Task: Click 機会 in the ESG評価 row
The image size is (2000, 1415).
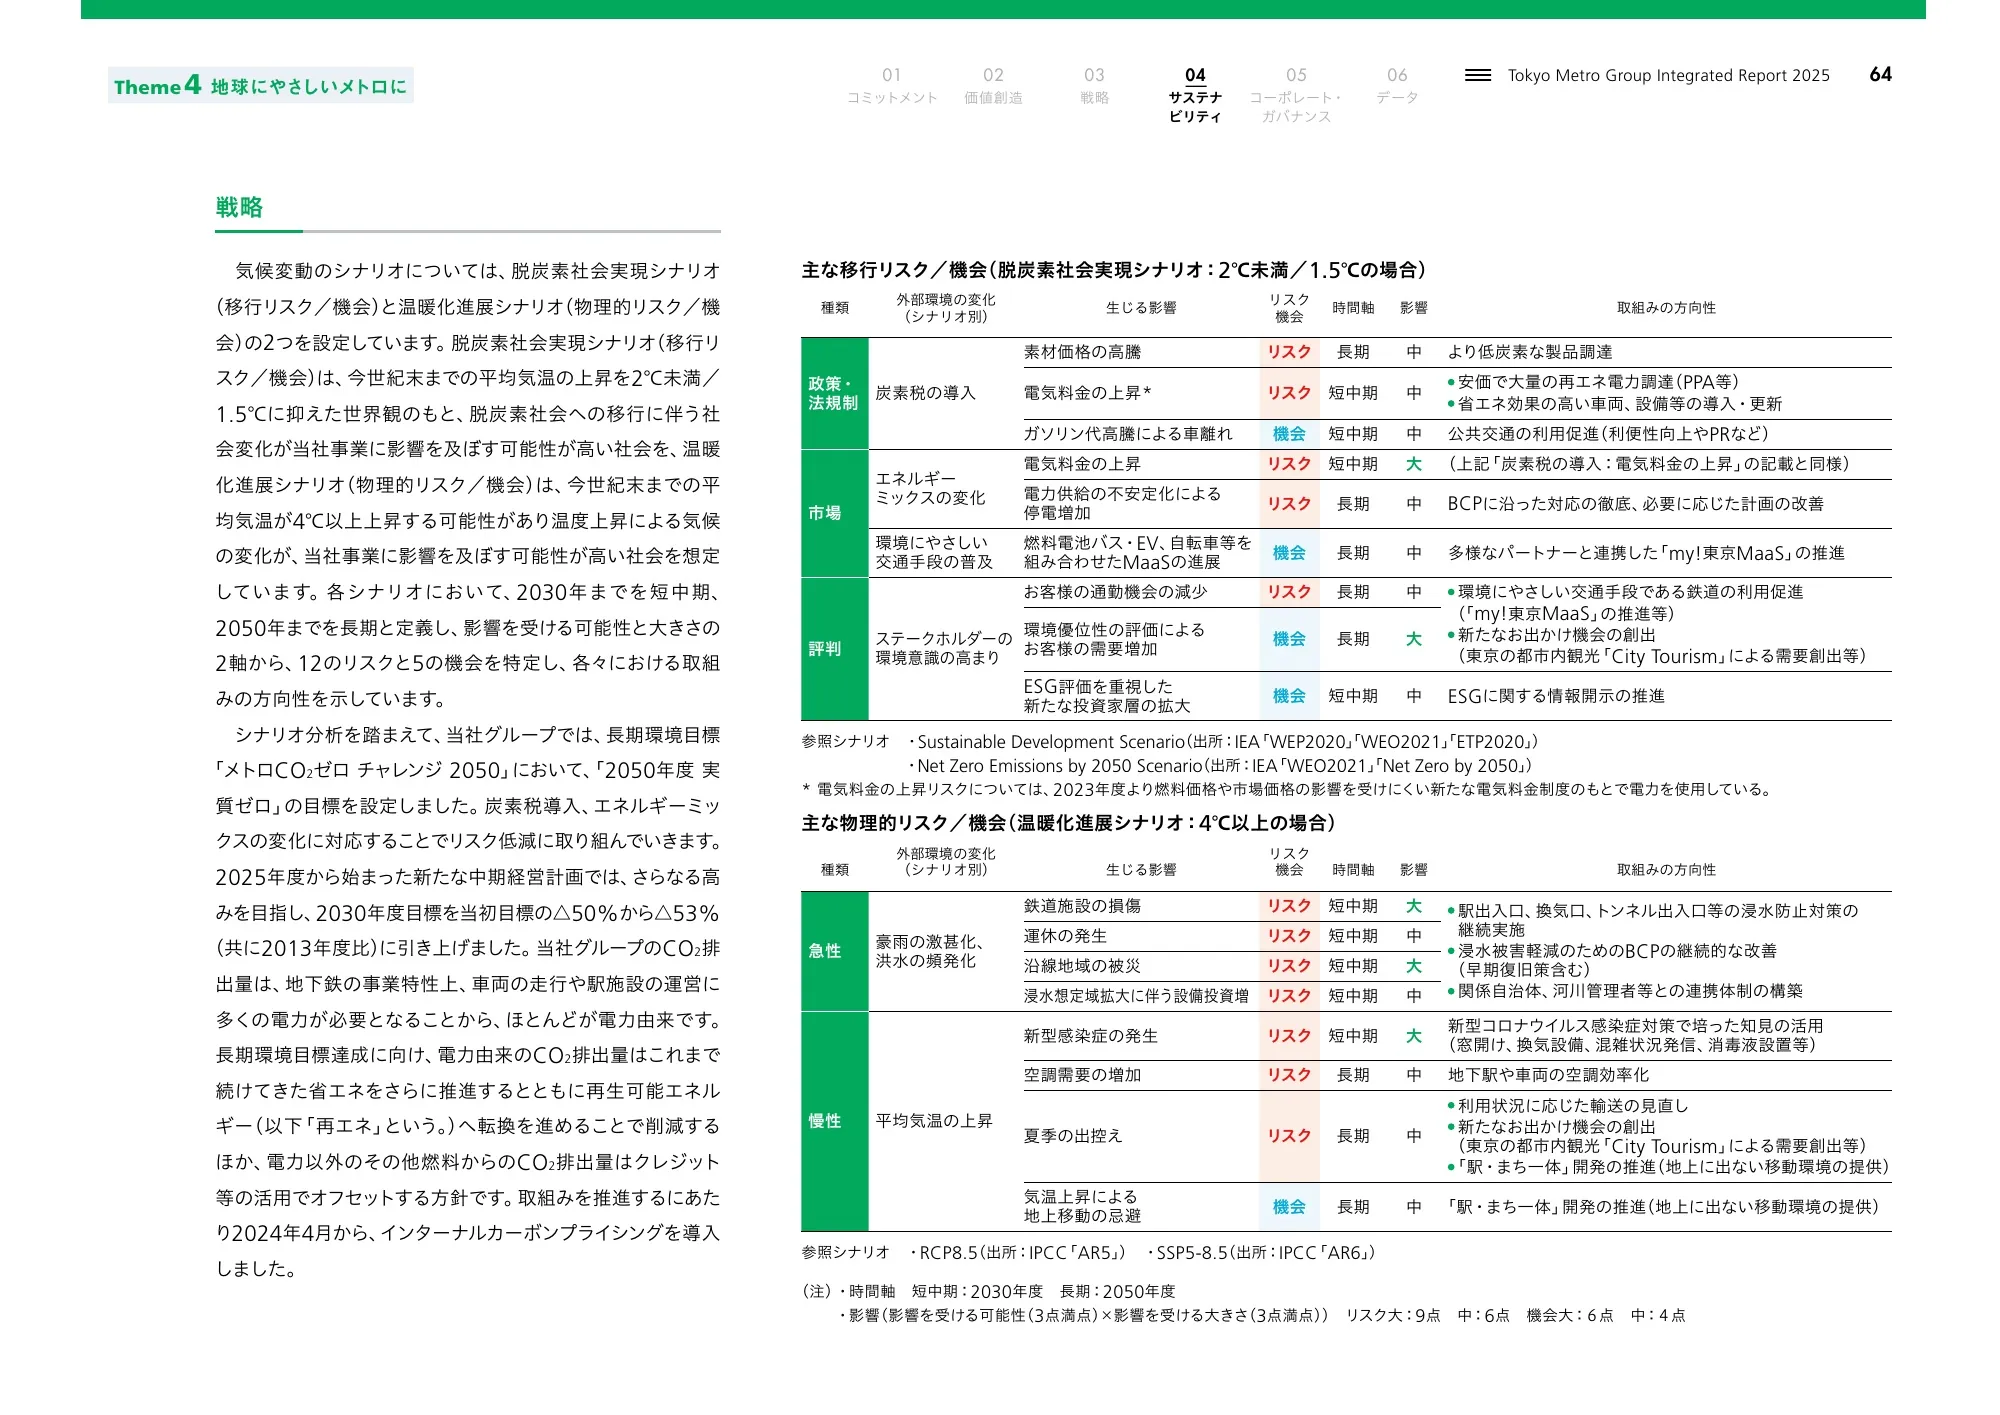Action: coord(1289,696)
